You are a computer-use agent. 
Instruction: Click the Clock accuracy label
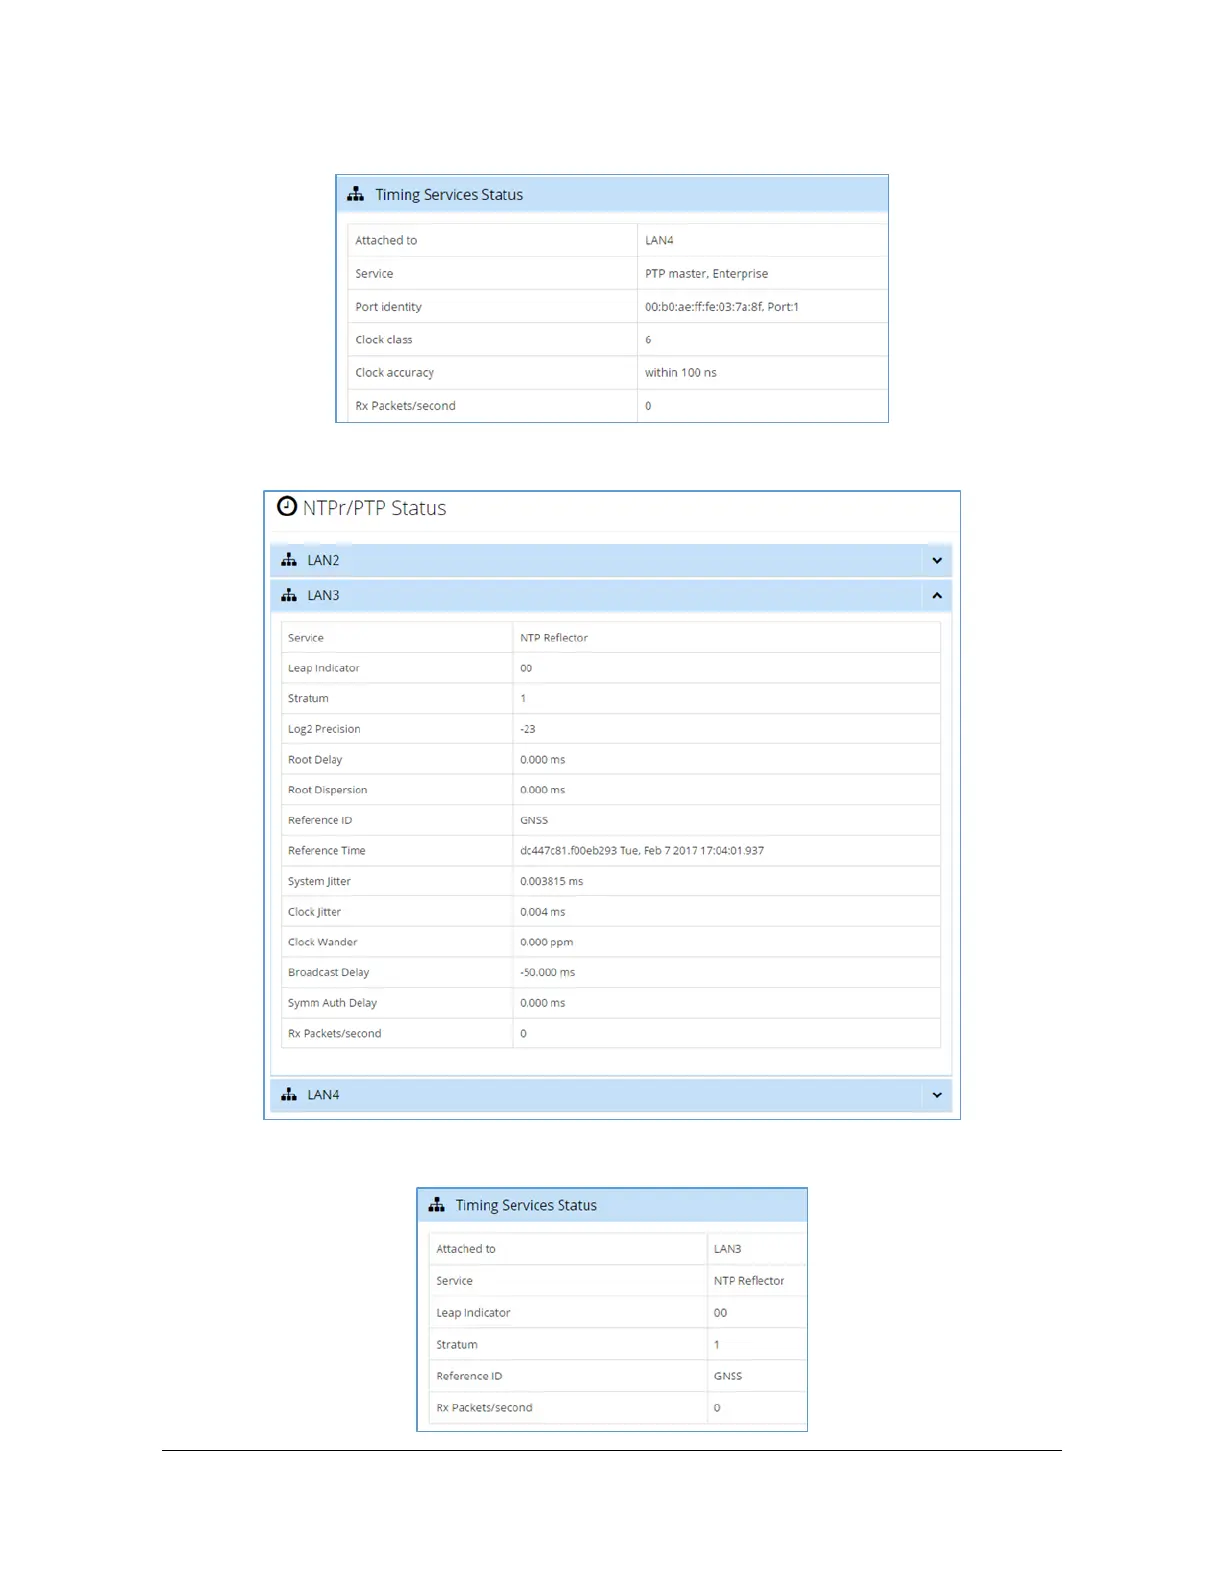click(394, 372)
